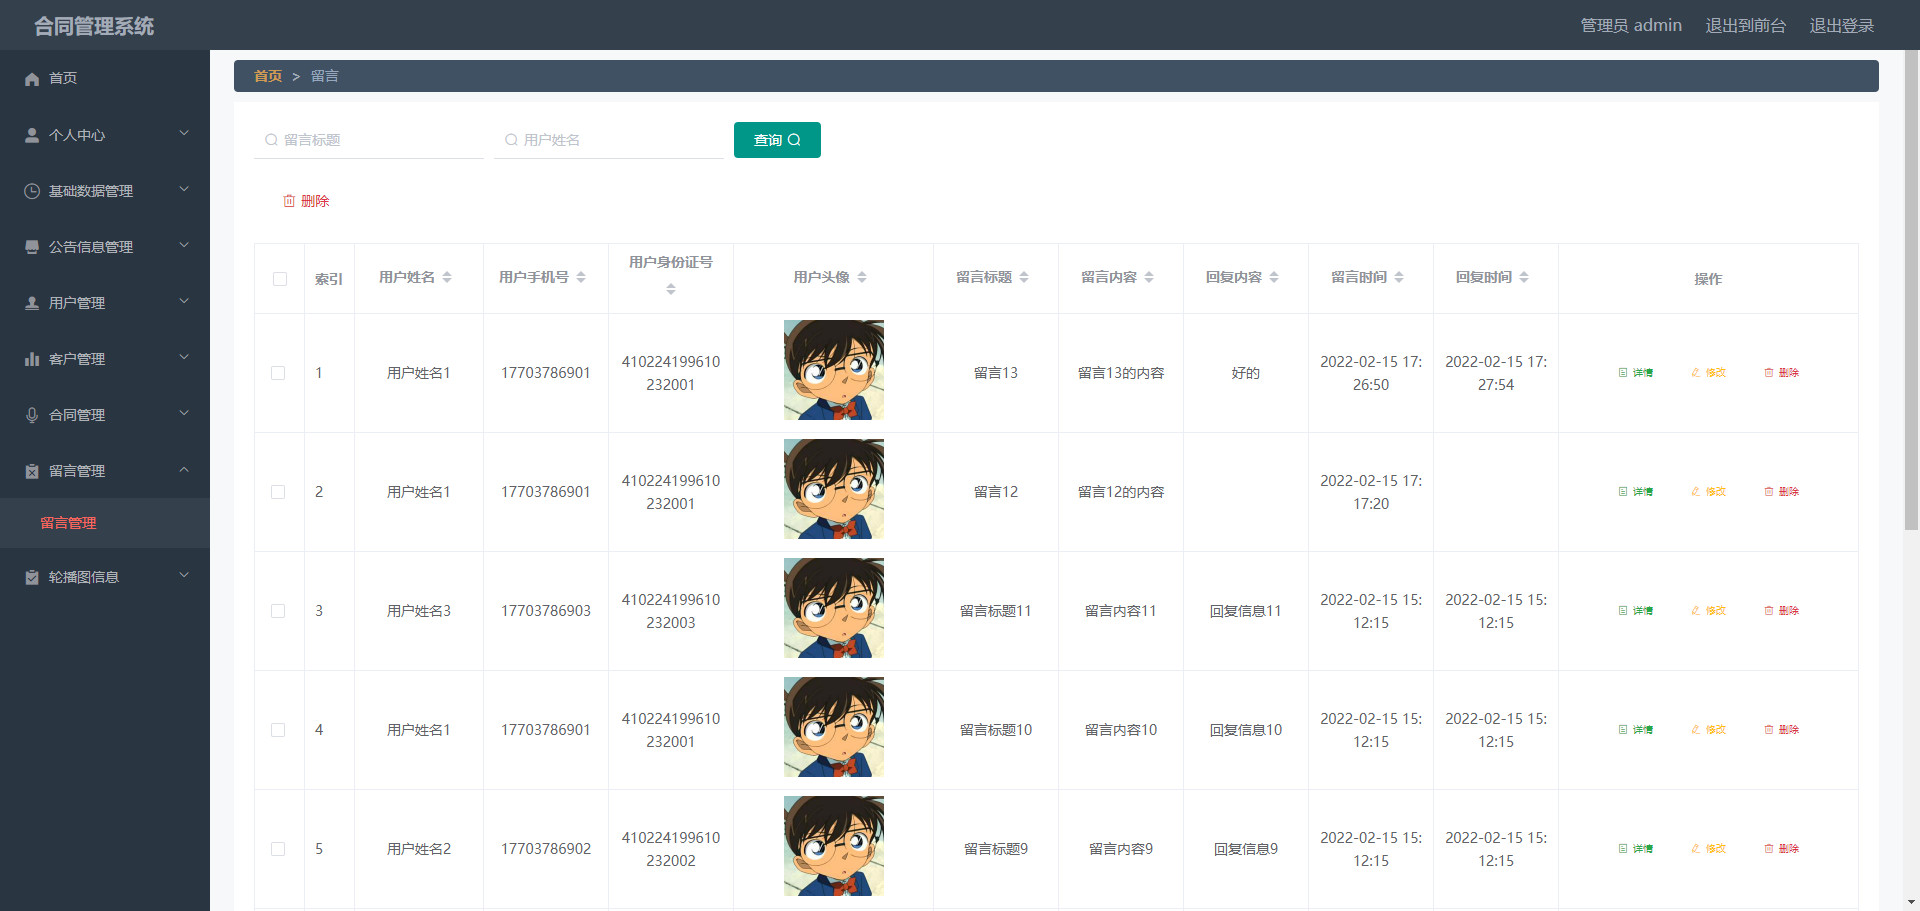Check the checkbox for row 5 留言标题9
The image size is (1920, 911).
(x=278, y=849)
